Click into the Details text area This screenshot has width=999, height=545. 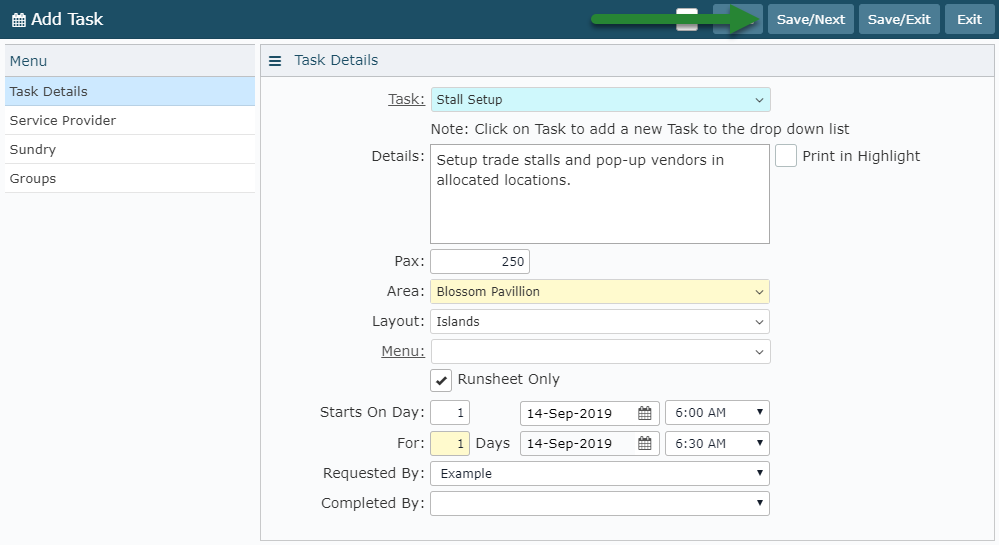[600, 194]
